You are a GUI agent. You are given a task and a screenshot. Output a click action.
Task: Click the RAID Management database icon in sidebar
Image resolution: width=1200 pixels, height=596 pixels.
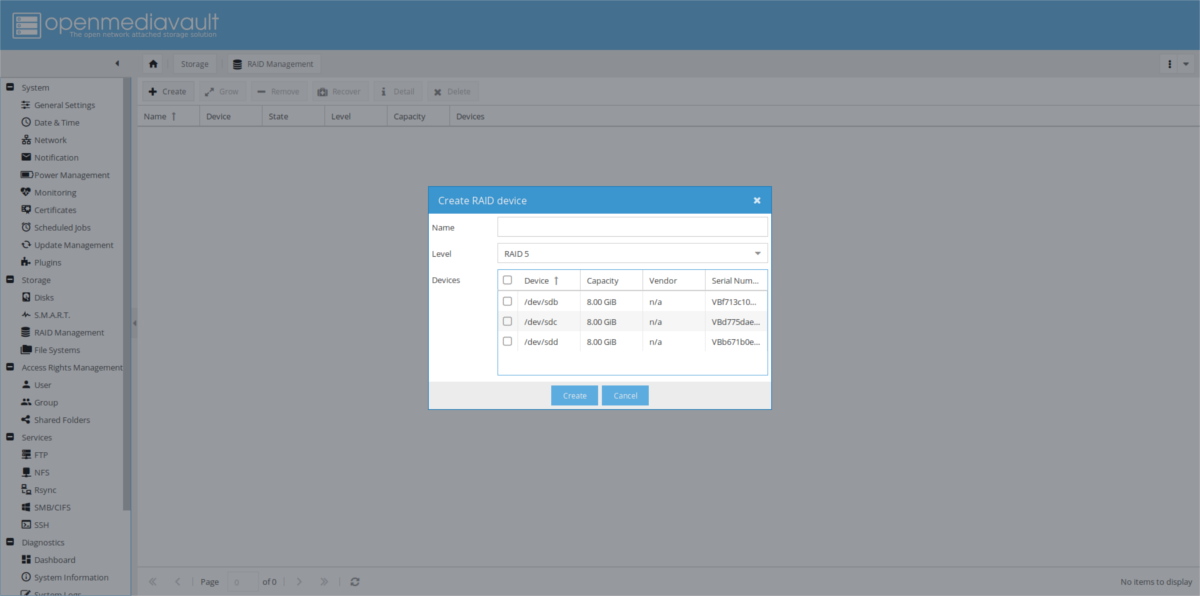(x=26, y=332)
